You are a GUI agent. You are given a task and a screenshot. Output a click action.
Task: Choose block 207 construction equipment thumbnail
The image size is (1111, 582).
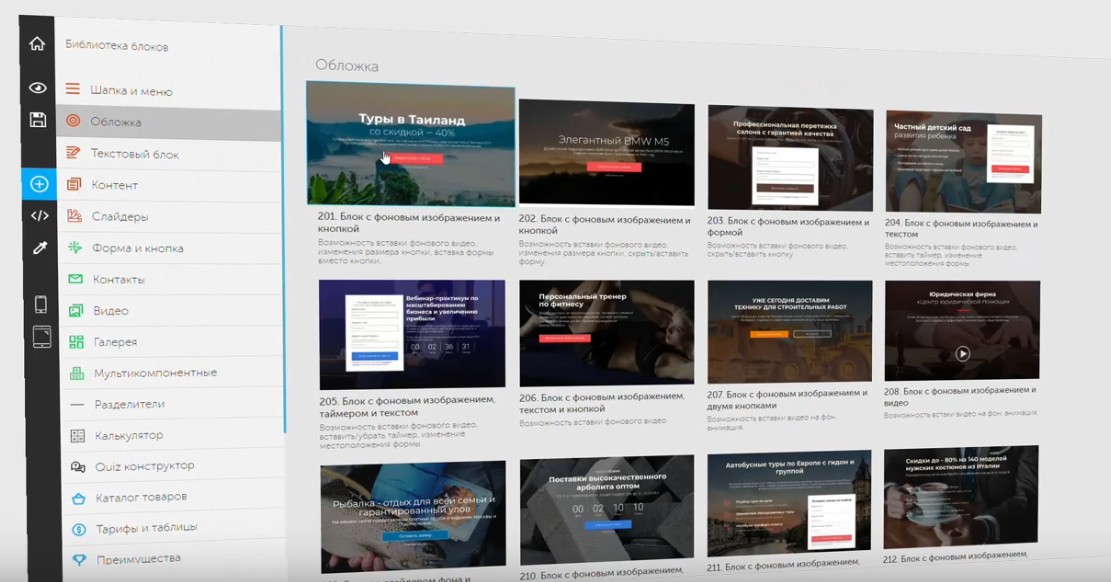pyautogui.click(x=789, y=331)
